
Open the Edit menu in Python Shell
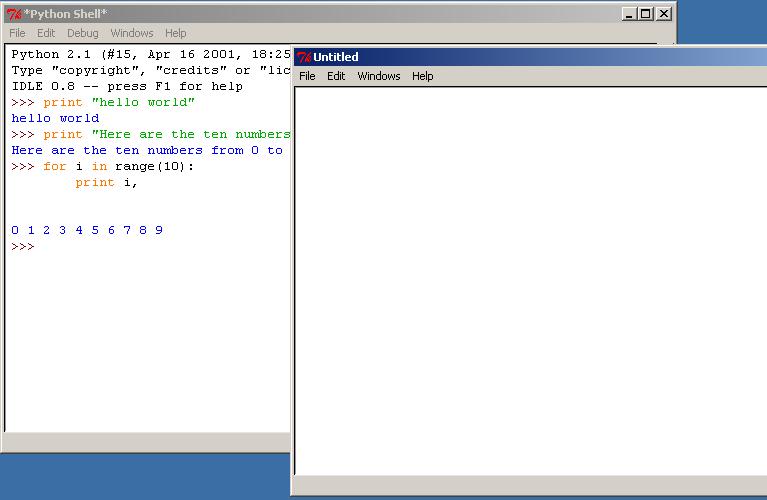(x=46, y=33)
